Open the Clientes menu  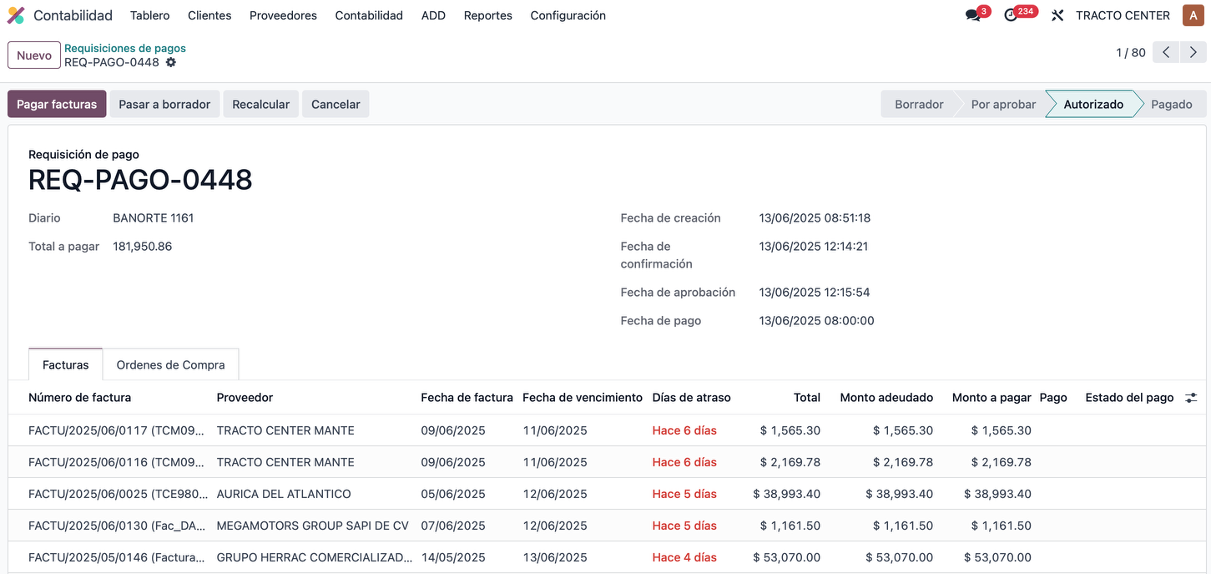point(209,16)
